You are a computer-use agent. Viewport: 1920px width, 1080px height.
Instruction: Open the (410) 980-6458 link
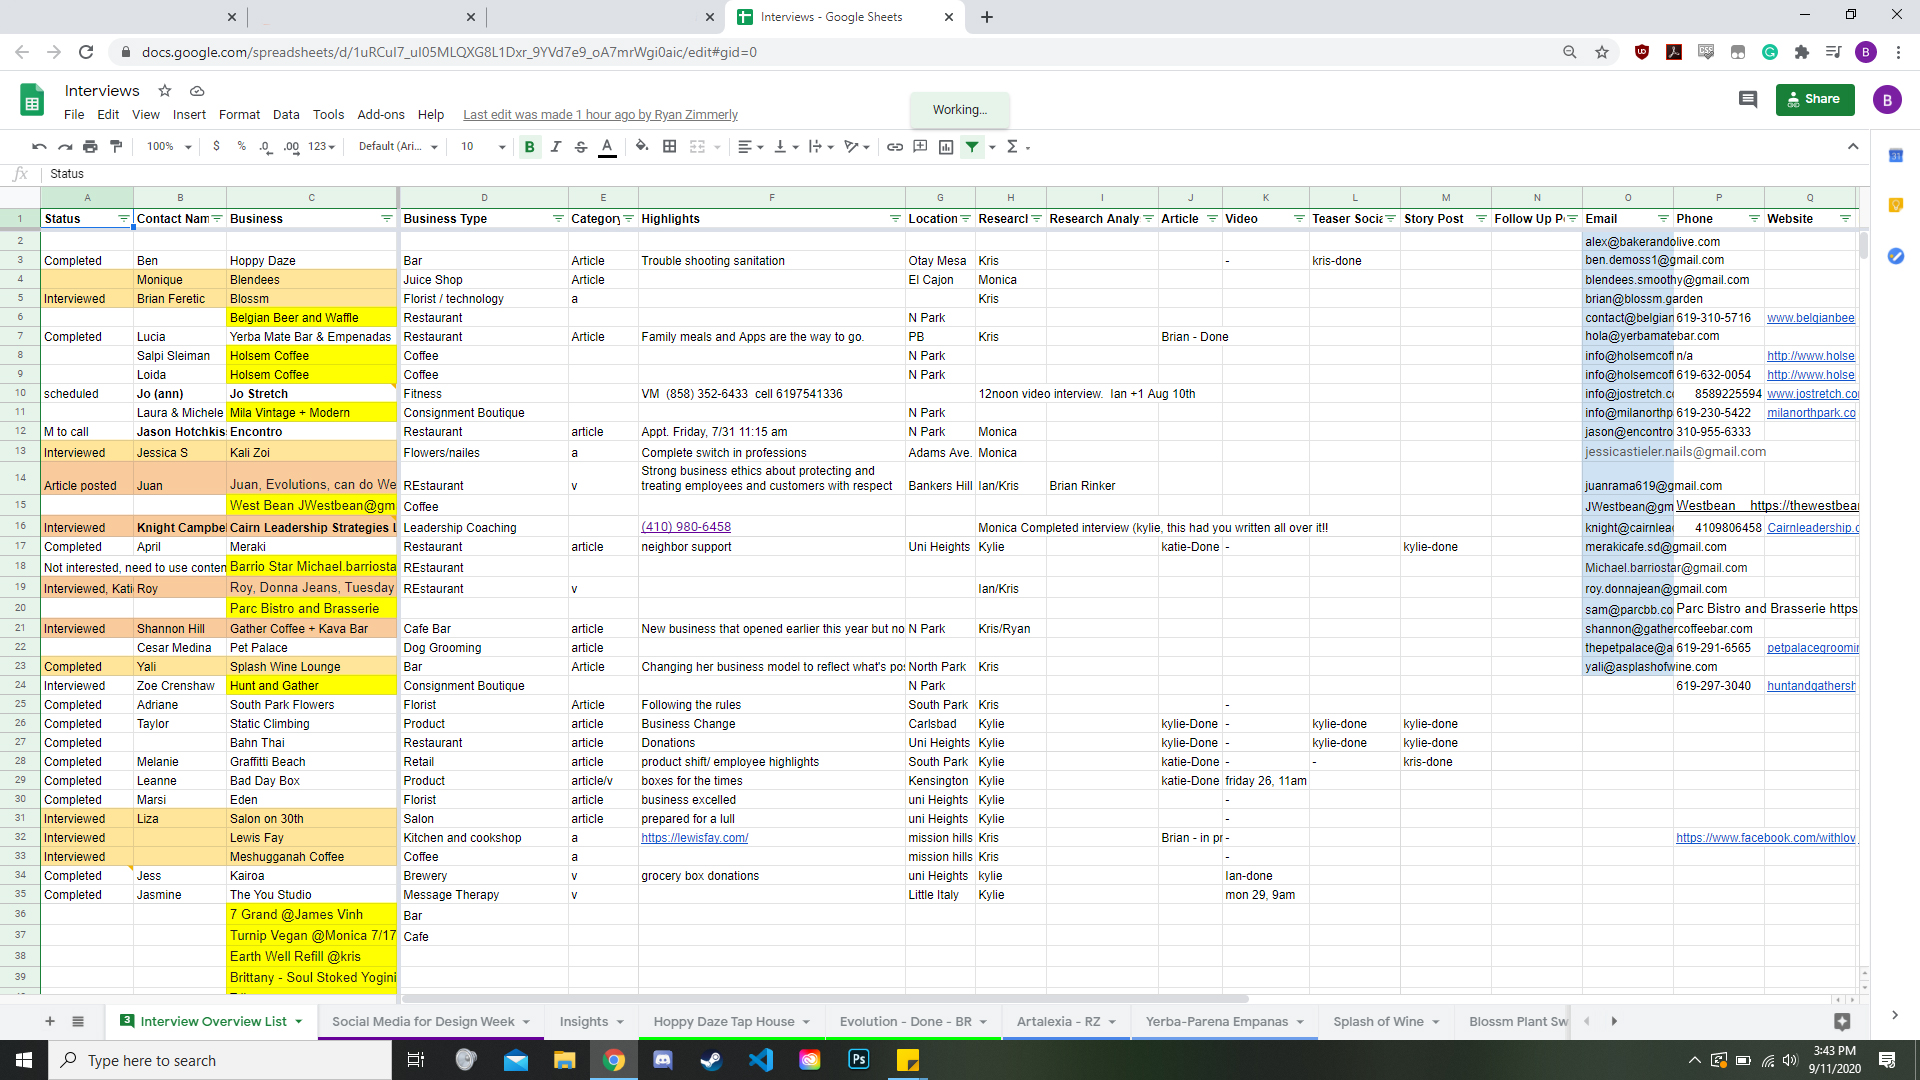pyautogui.click(x=686, y=527)
